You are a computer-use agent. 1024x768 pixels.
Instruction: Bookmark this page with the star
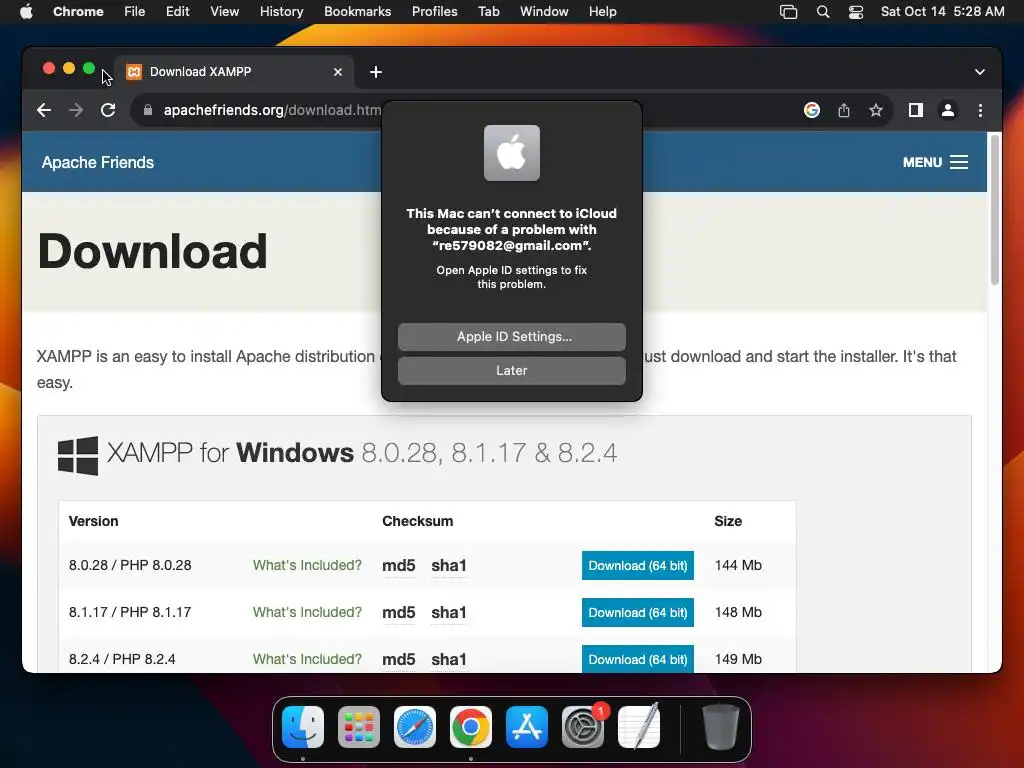coord(876,110)
